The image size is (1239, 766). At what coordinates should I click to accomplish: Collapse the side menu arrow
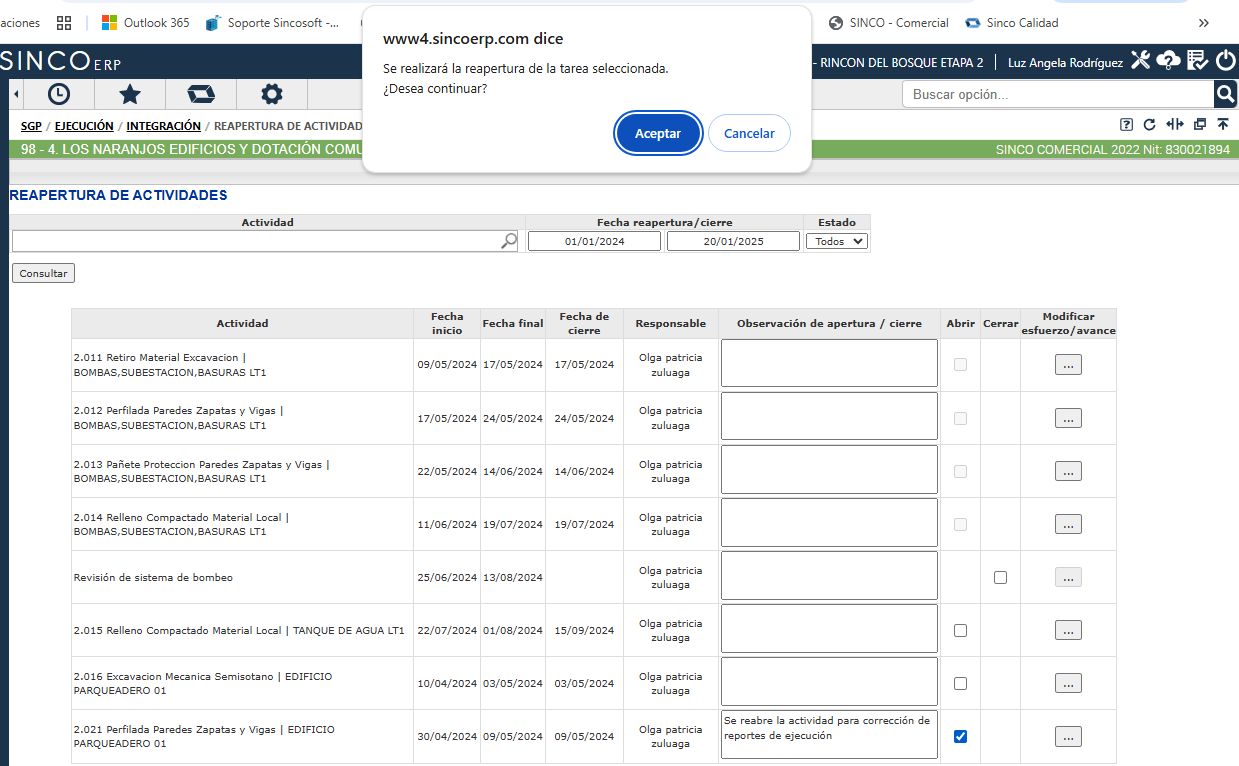point(17,94)
